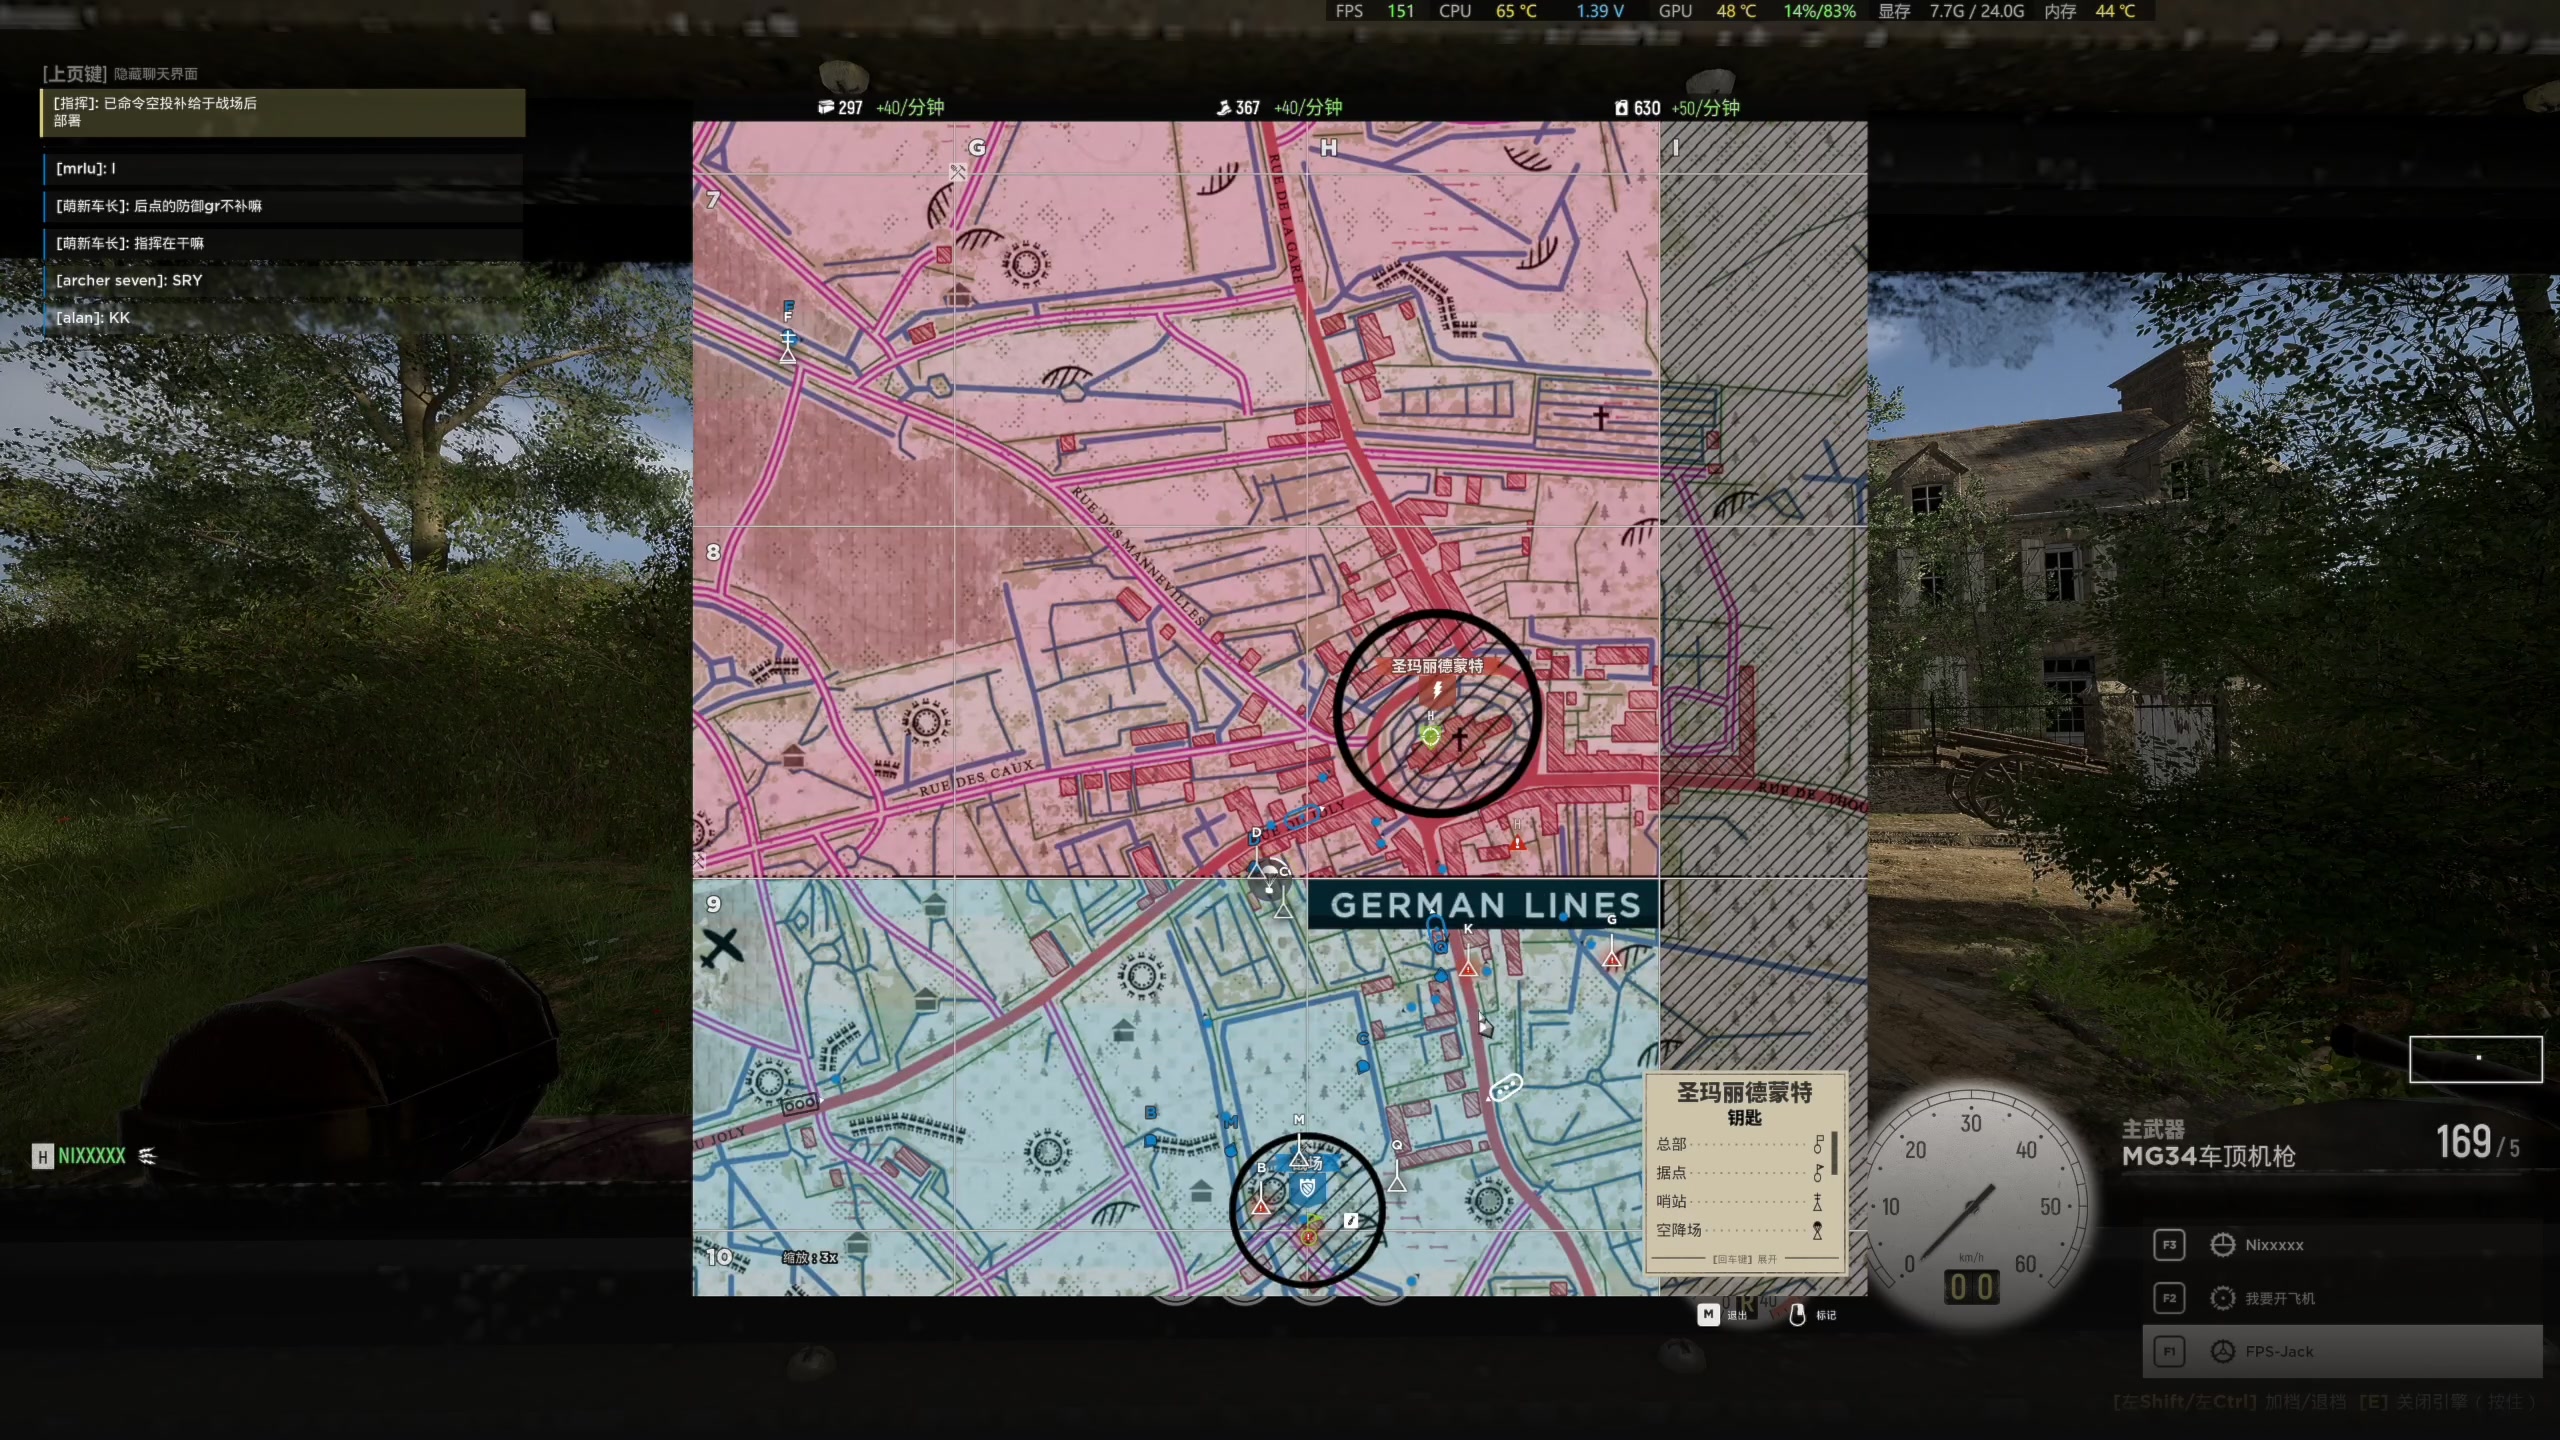Click the [mrlu] chat message

coord(283,169)
